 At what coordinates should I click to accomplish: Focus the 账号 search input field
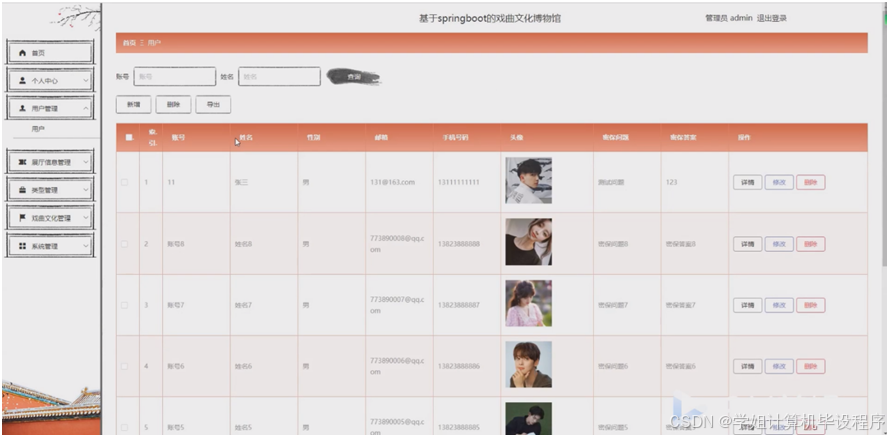coord(175,77)
